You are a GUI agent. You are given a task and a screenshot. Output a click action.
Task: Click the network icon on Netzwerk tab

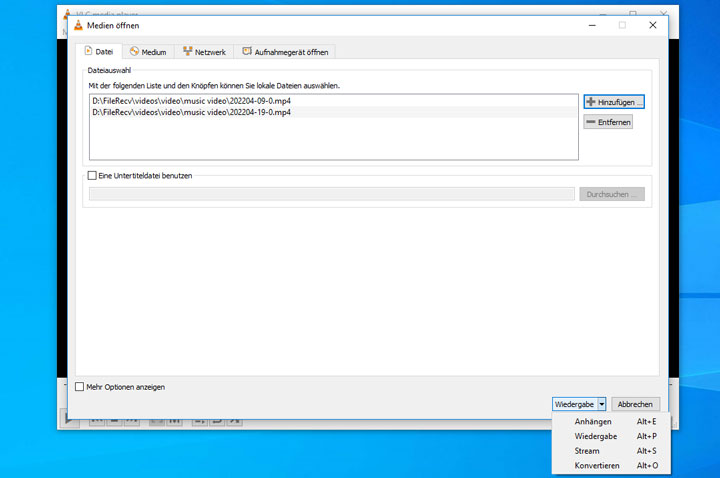pos(187,51)
